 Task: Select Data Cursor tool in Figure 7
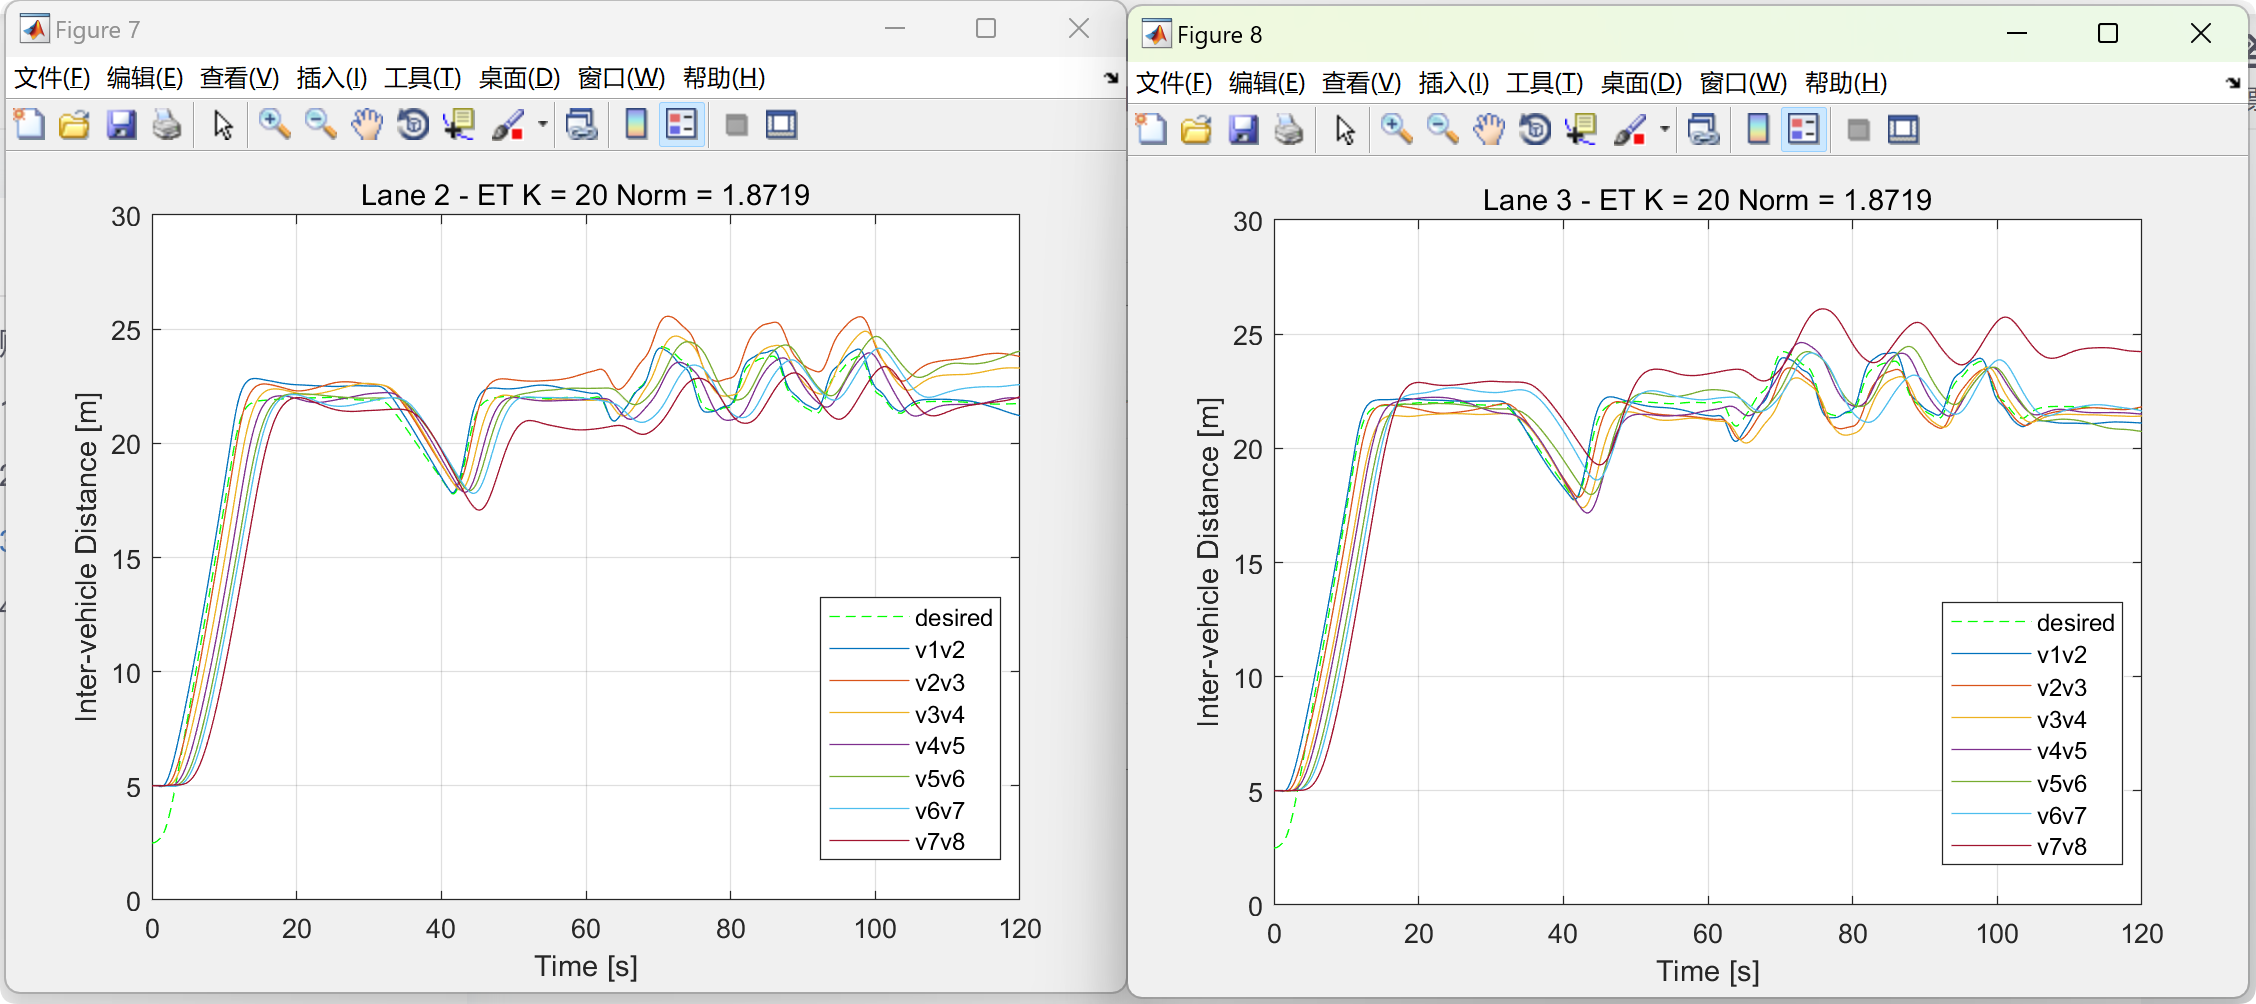coord(459,125)
